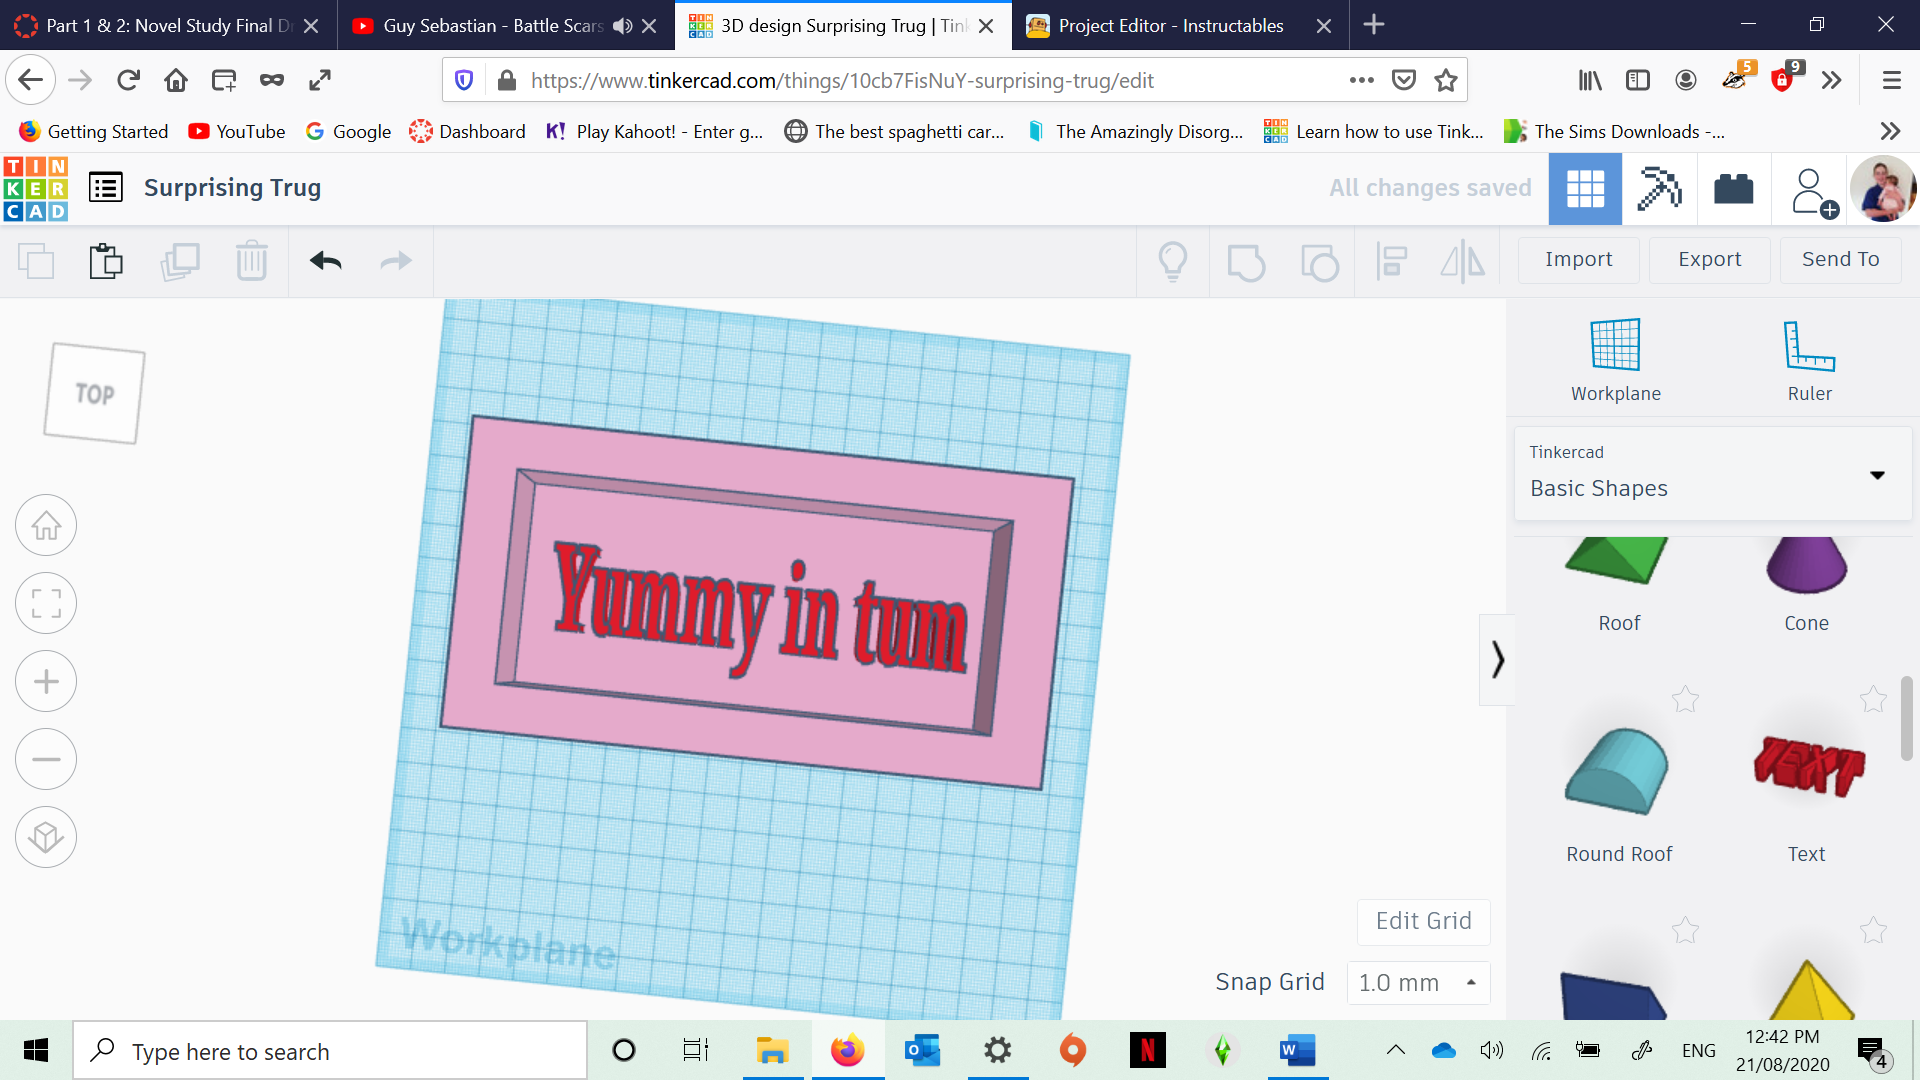The width and height of the screenshot is (1920, 1080).
Task: Switch to Guy Sebastian Battle Scars tab
Action: pyautogui.click(x=490, y=26)
